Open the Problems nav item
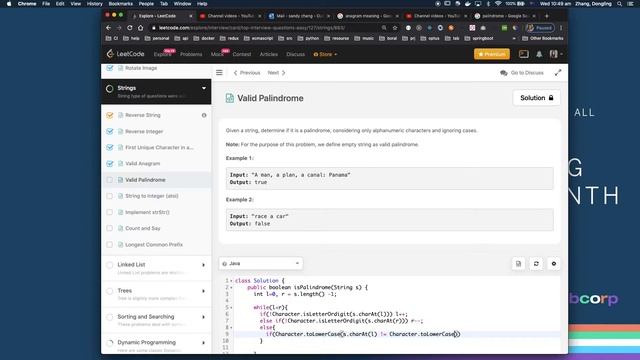Viewport: 640px width, 360px height. pyautogui.click(x=191, y=54)
